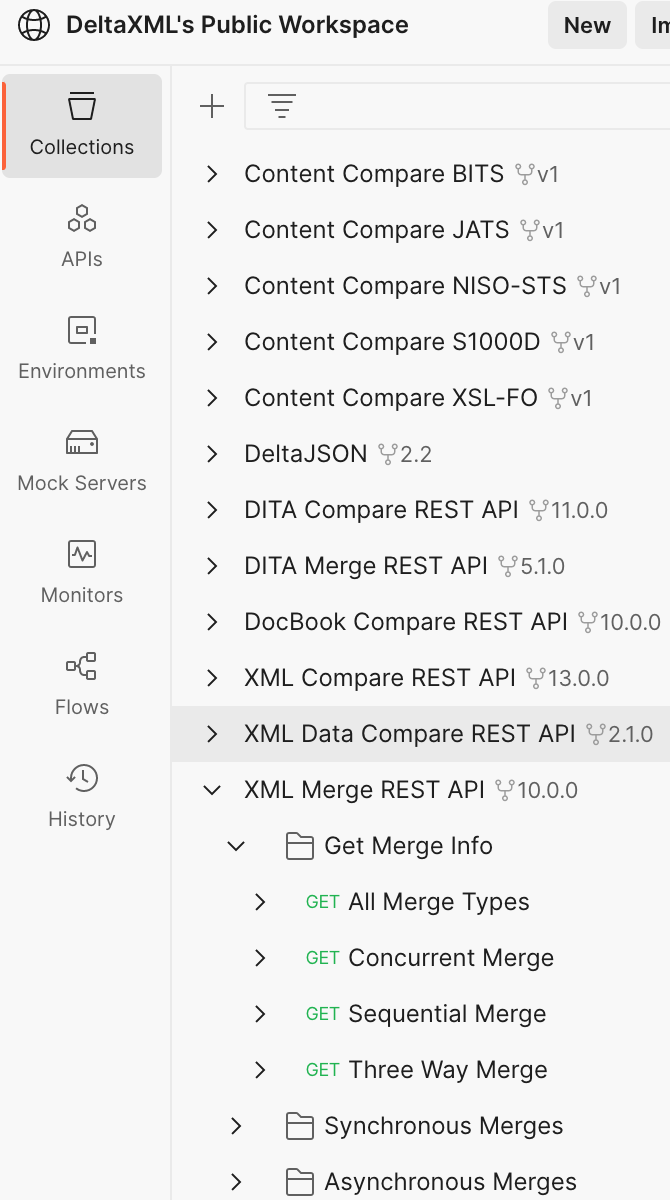Image resolution: width=670 pixels, height=1200 pixels.
Task: Click the plus icon to create collection
Action: pyautogui.click(x=212, y=107)
